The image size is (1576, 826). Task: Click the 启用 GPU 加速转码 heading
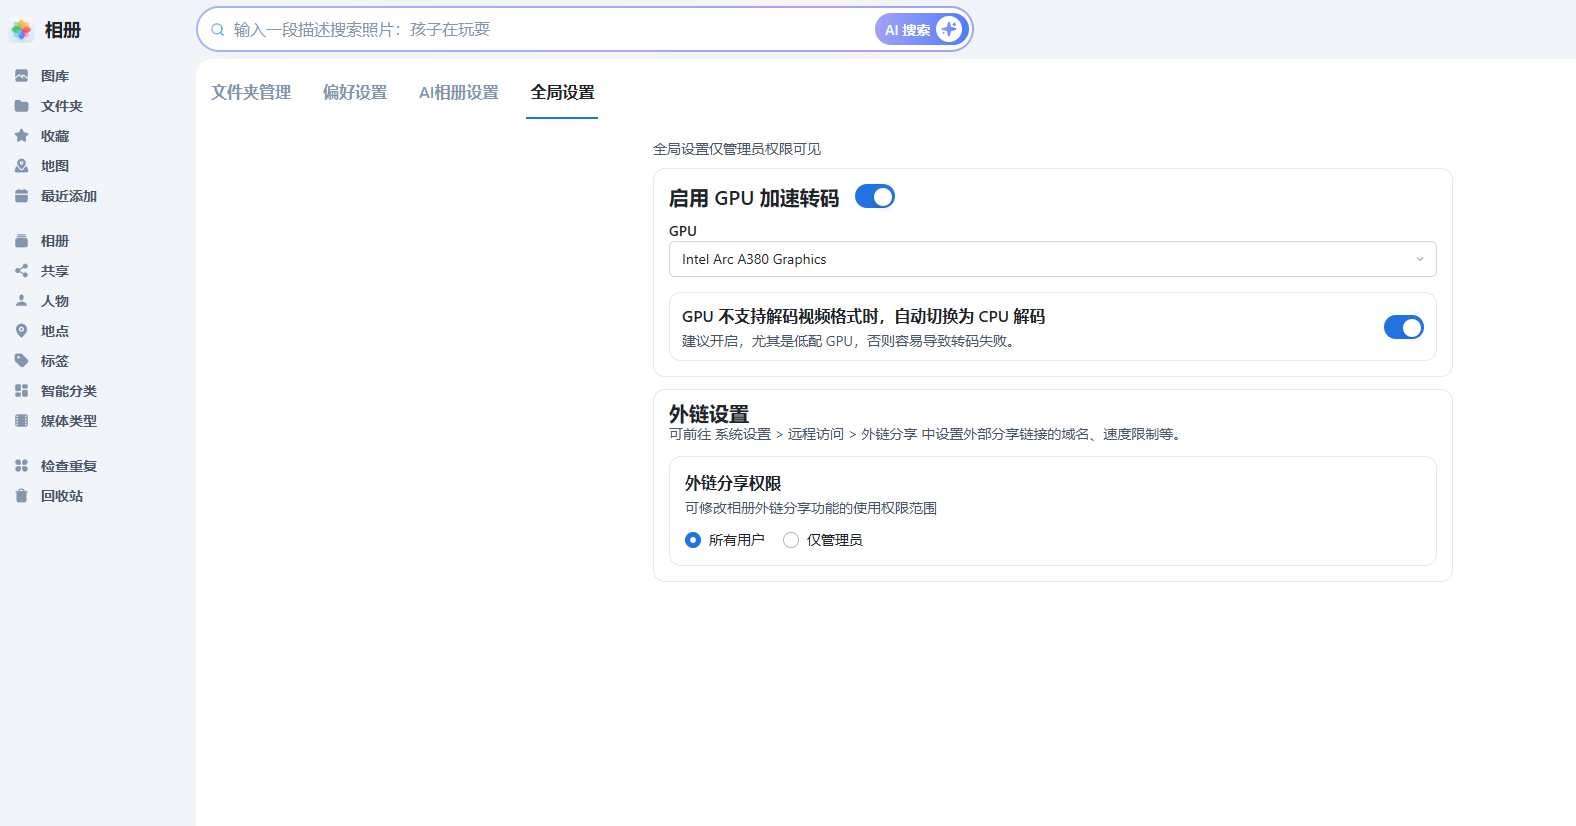pyautogui.click(x=754, y=198)
